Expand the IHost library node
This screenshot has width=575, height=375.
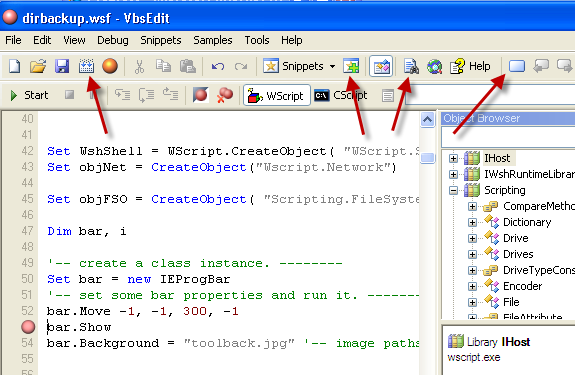coord(453,158)
